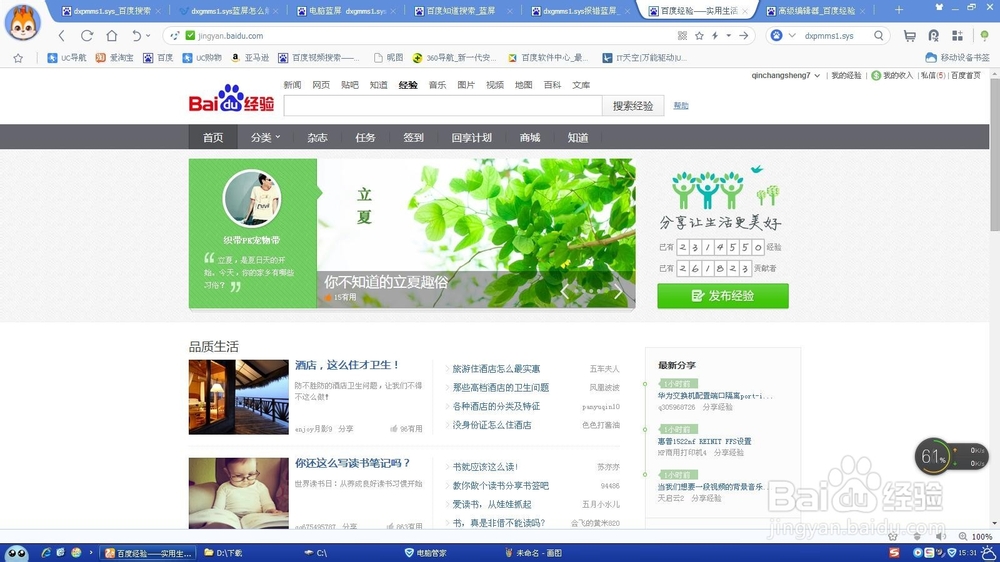Click the 知道 top service link
Image resolution: width=1000 pixels, height=562 pixels.
[x=378, y=85]
